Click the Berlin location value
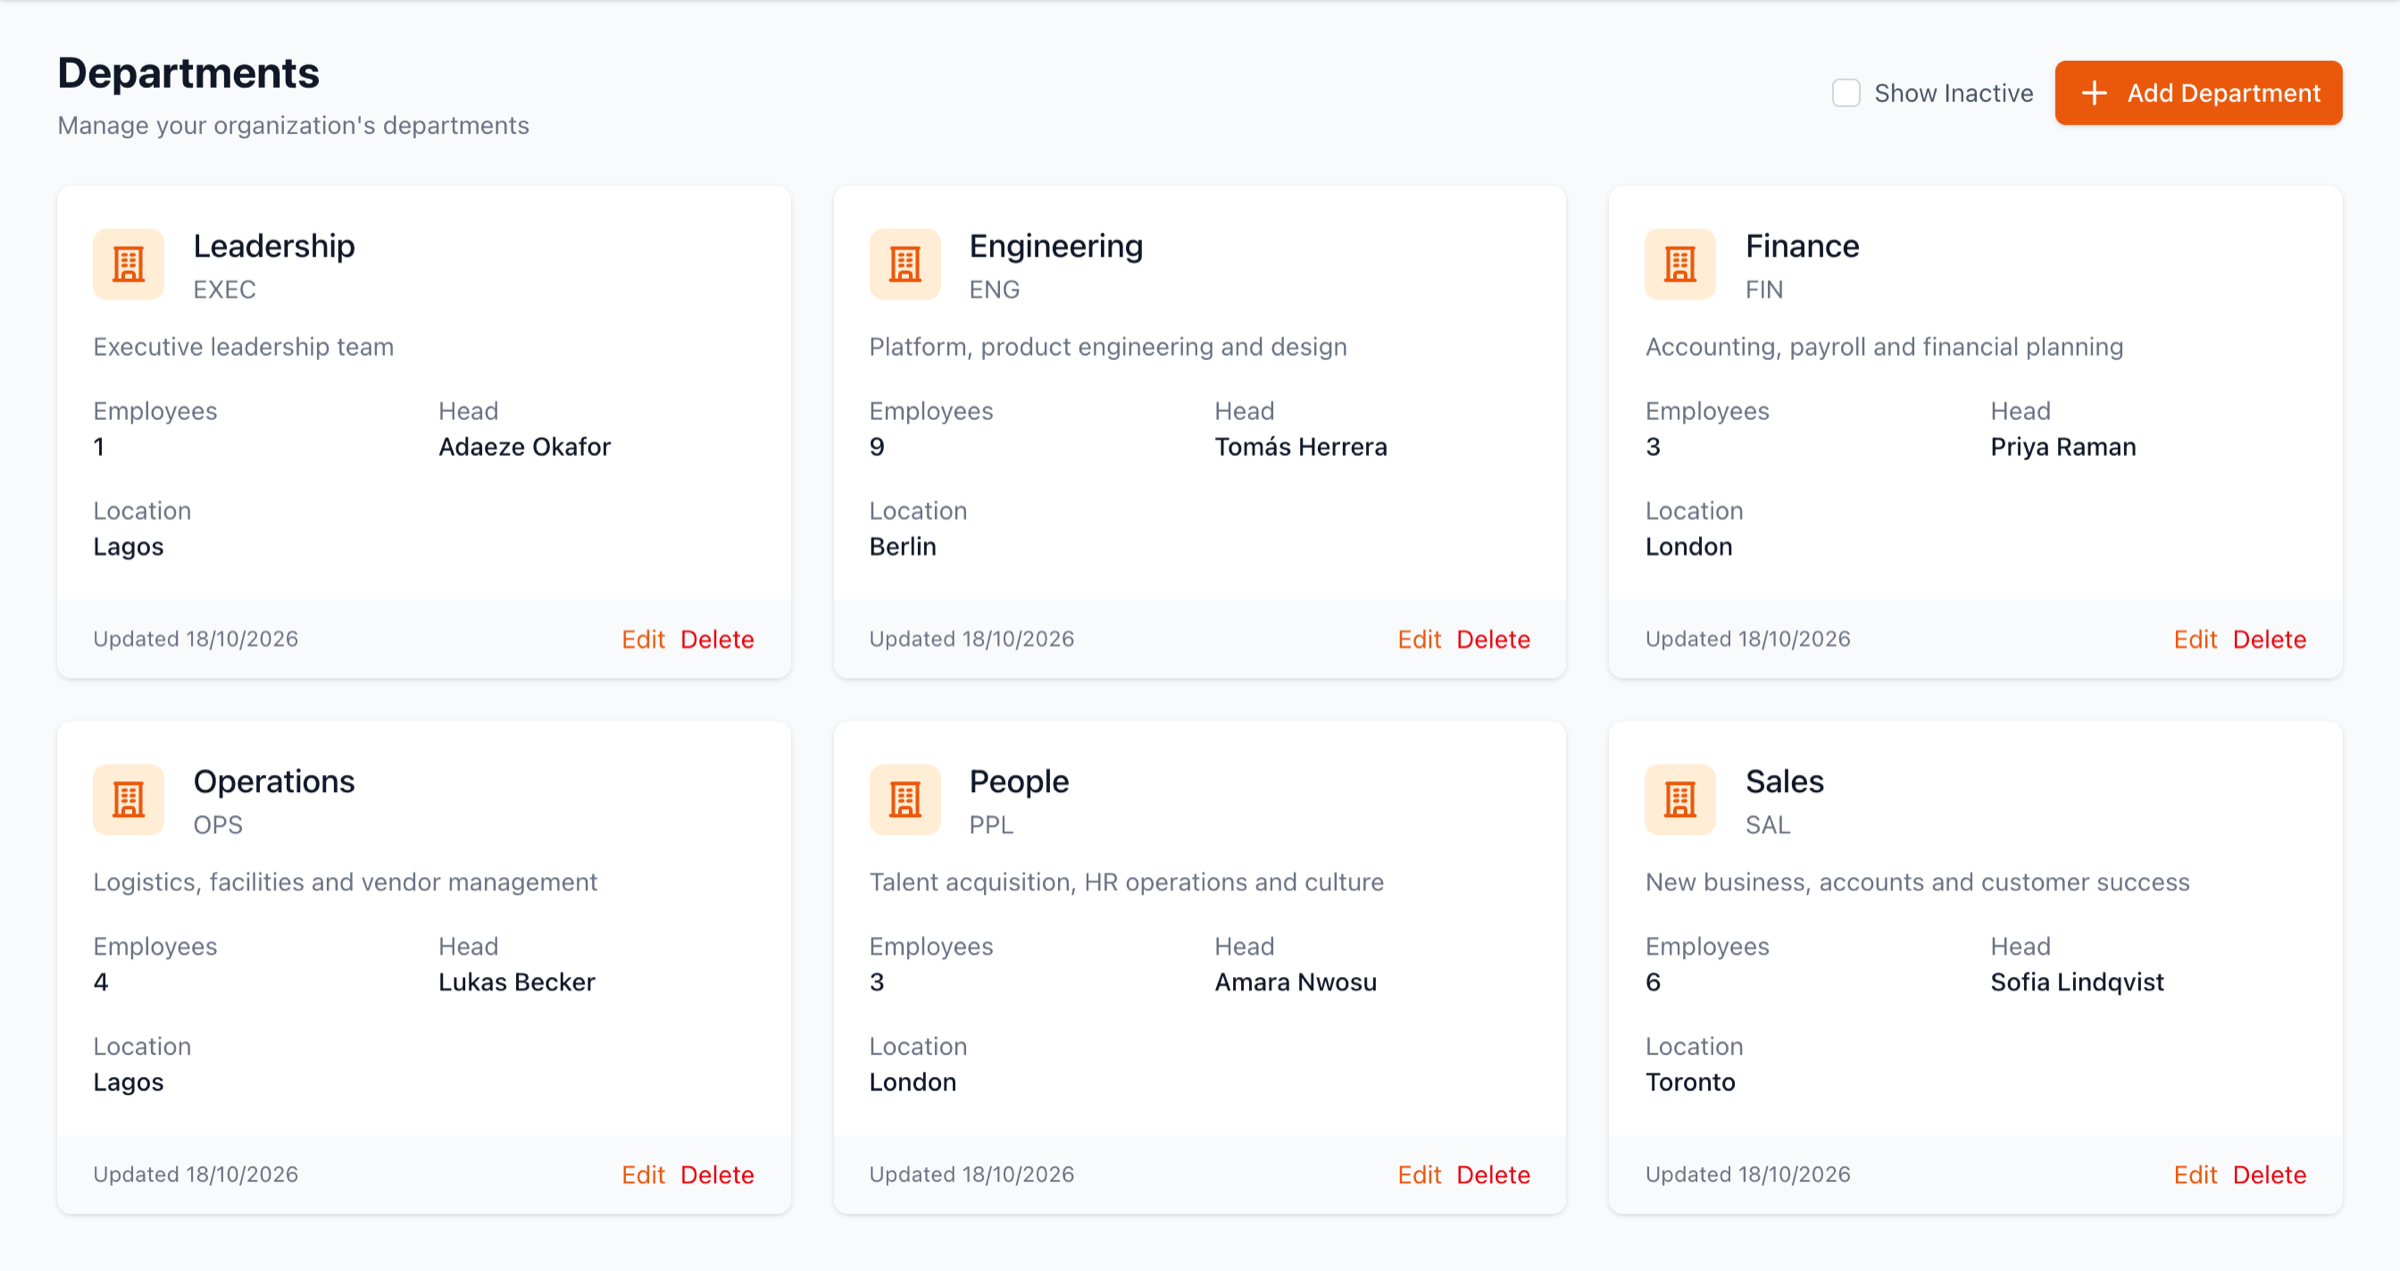 tap(903, 547)
